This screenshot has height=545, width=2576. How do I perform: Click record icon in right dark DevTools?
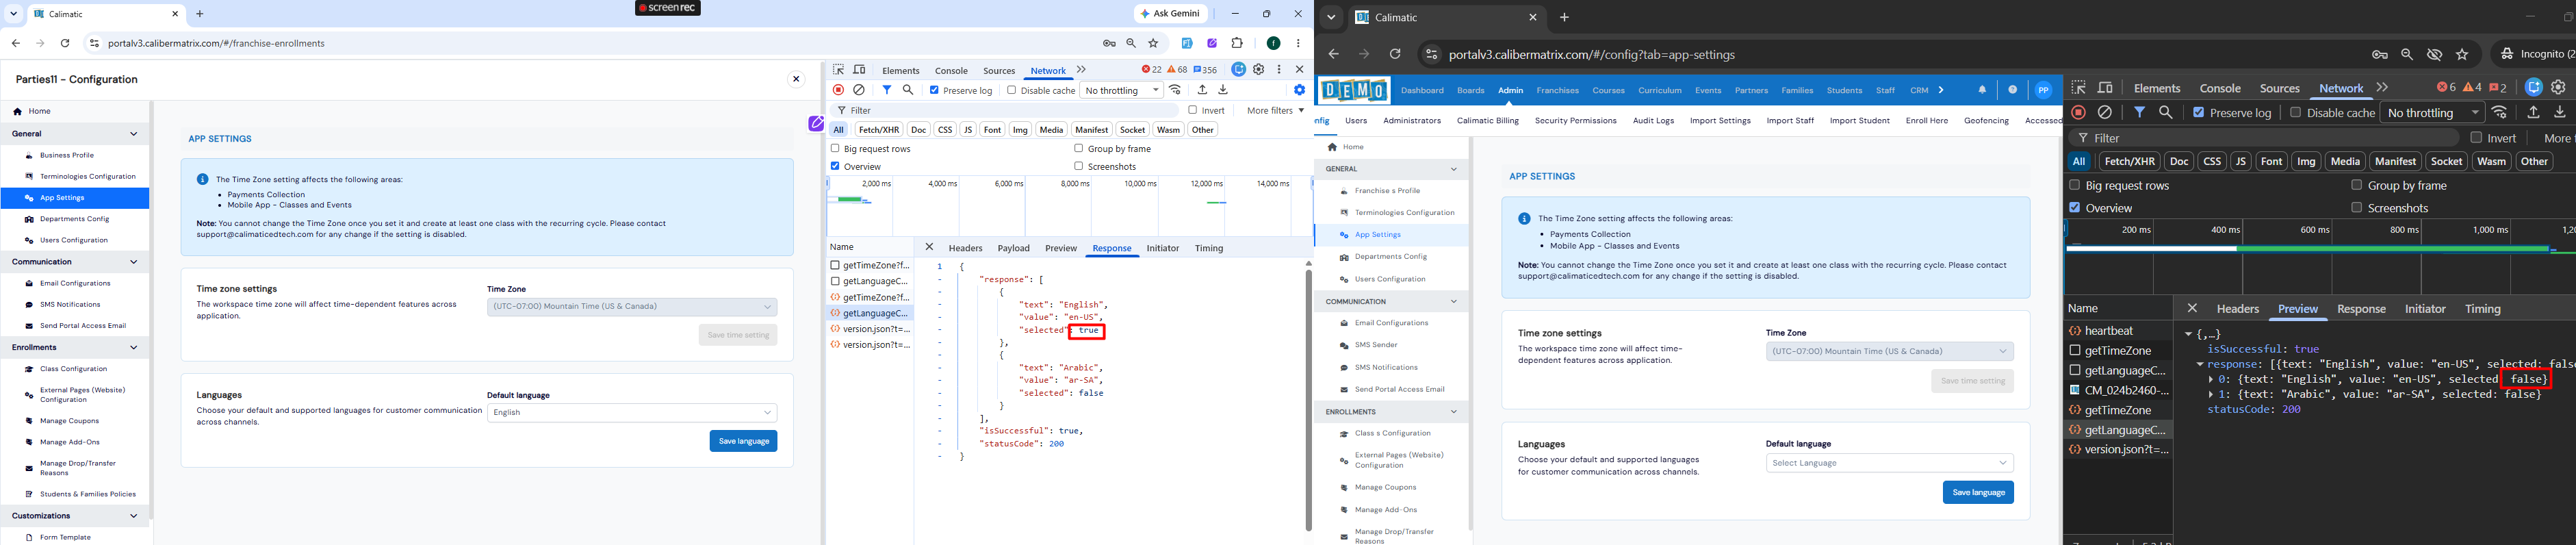[2078, 113]
